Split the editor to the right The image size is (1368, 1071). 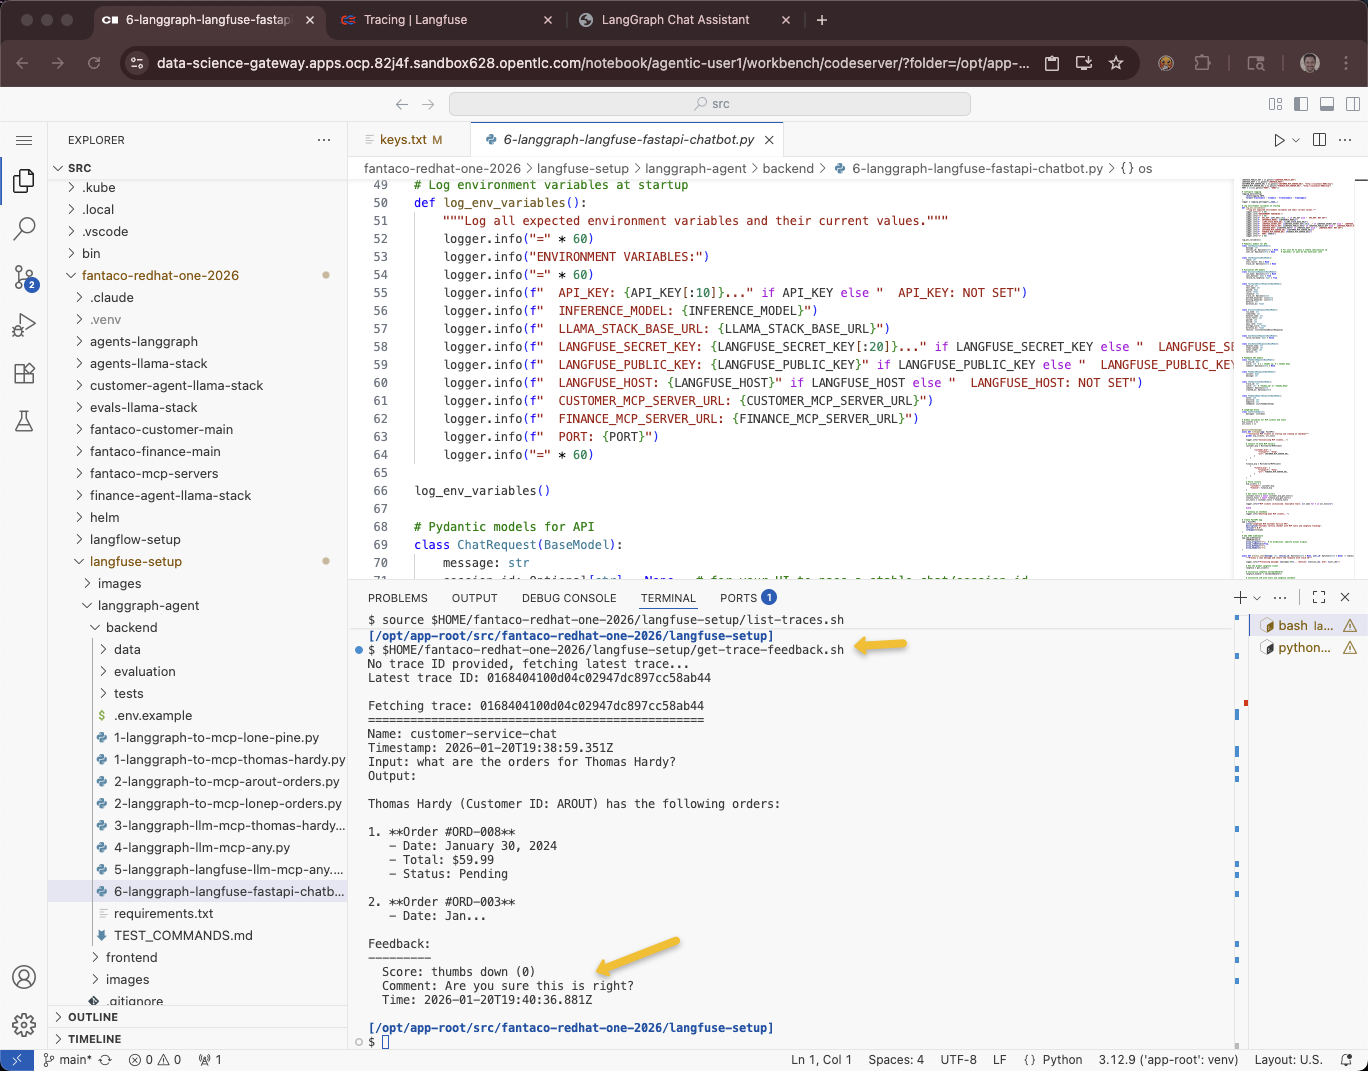(1319, 140)
